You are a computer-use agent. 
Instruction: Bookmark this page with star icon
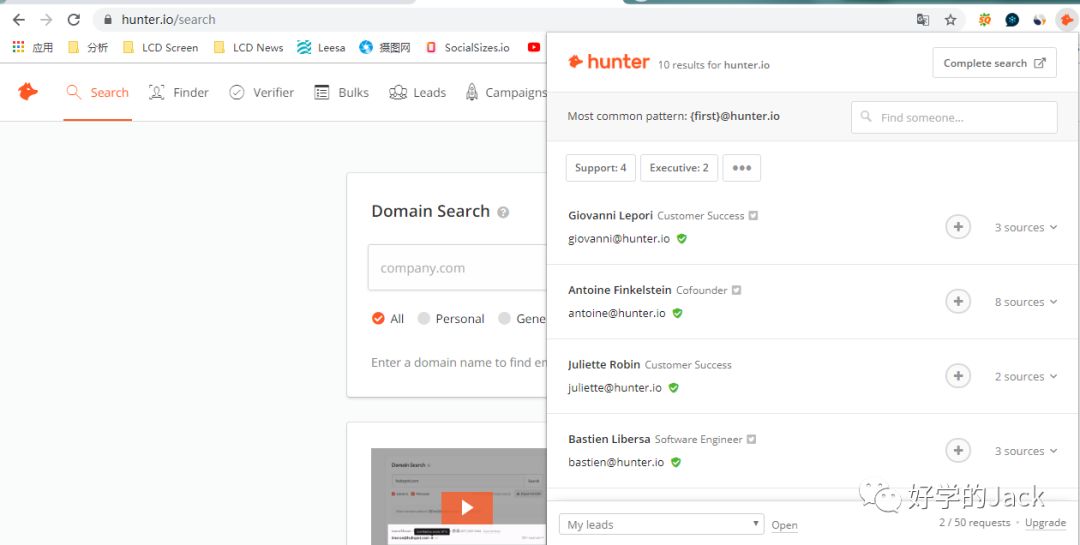pos(950,19)
